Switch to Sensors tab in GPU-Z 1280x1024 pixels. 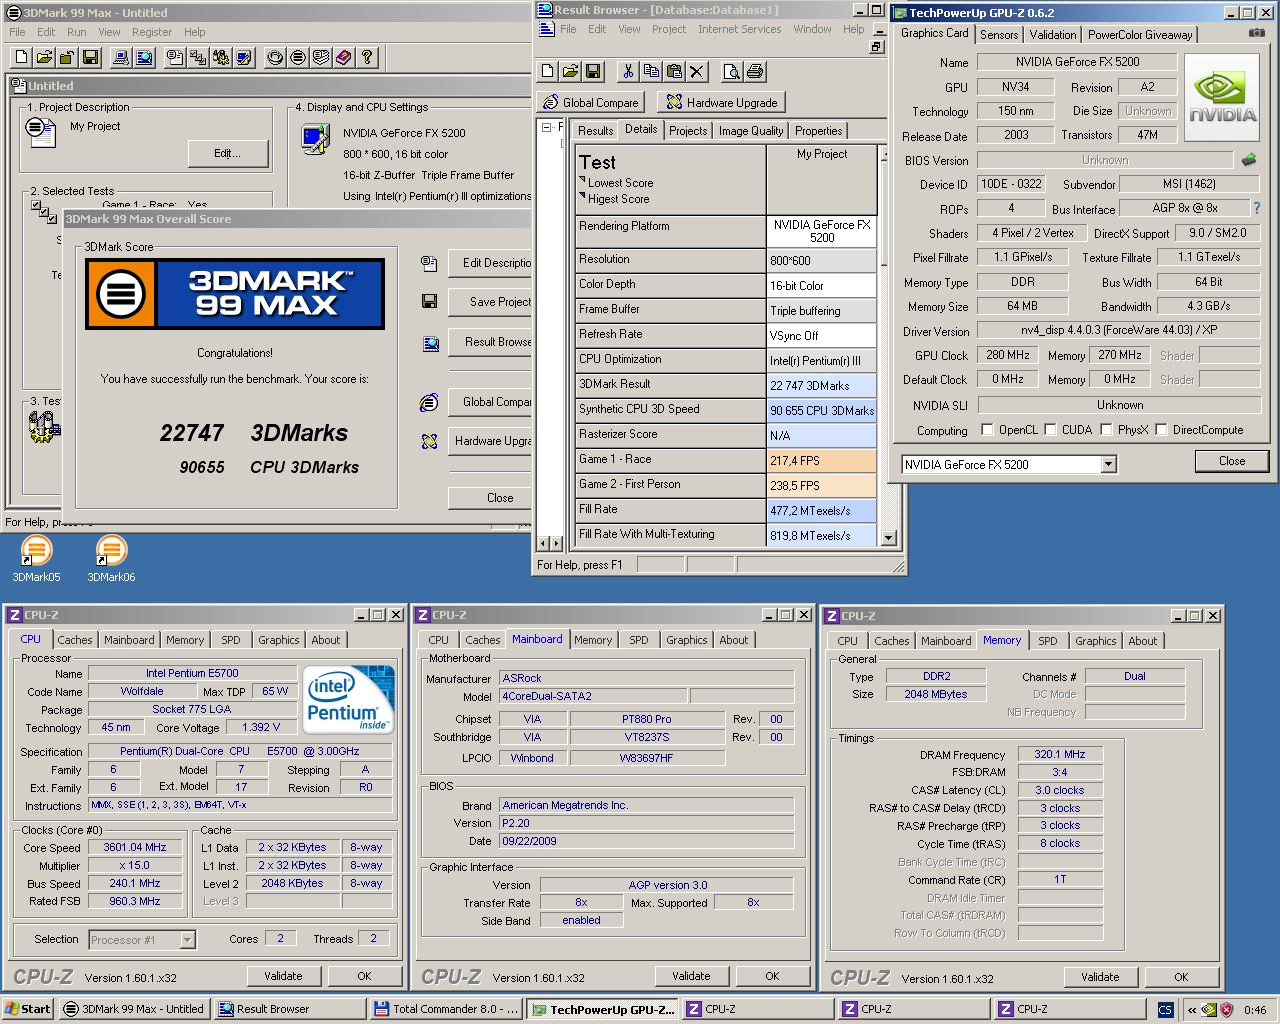pyautogui.click(x=999, y=34)
